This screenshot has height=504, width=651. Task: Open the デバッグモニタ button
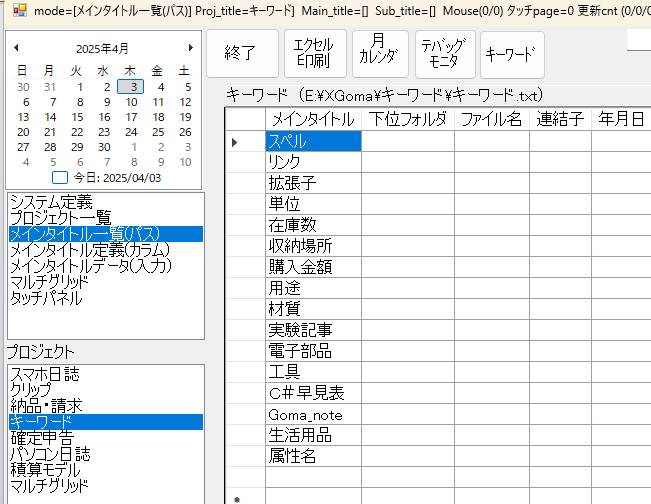(x=445, y=54)
